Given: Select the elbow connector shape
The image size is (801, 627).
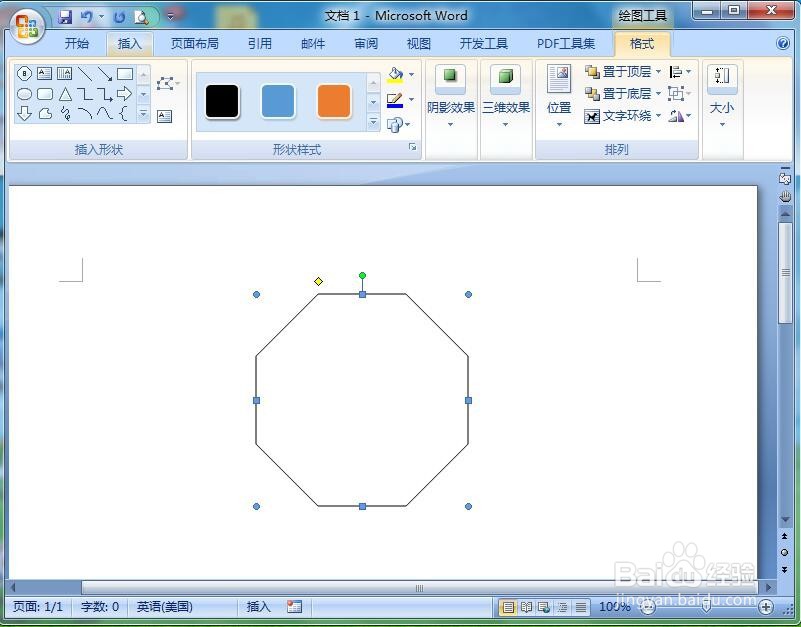Looking at the screenshot, I should tap(85, 94).
